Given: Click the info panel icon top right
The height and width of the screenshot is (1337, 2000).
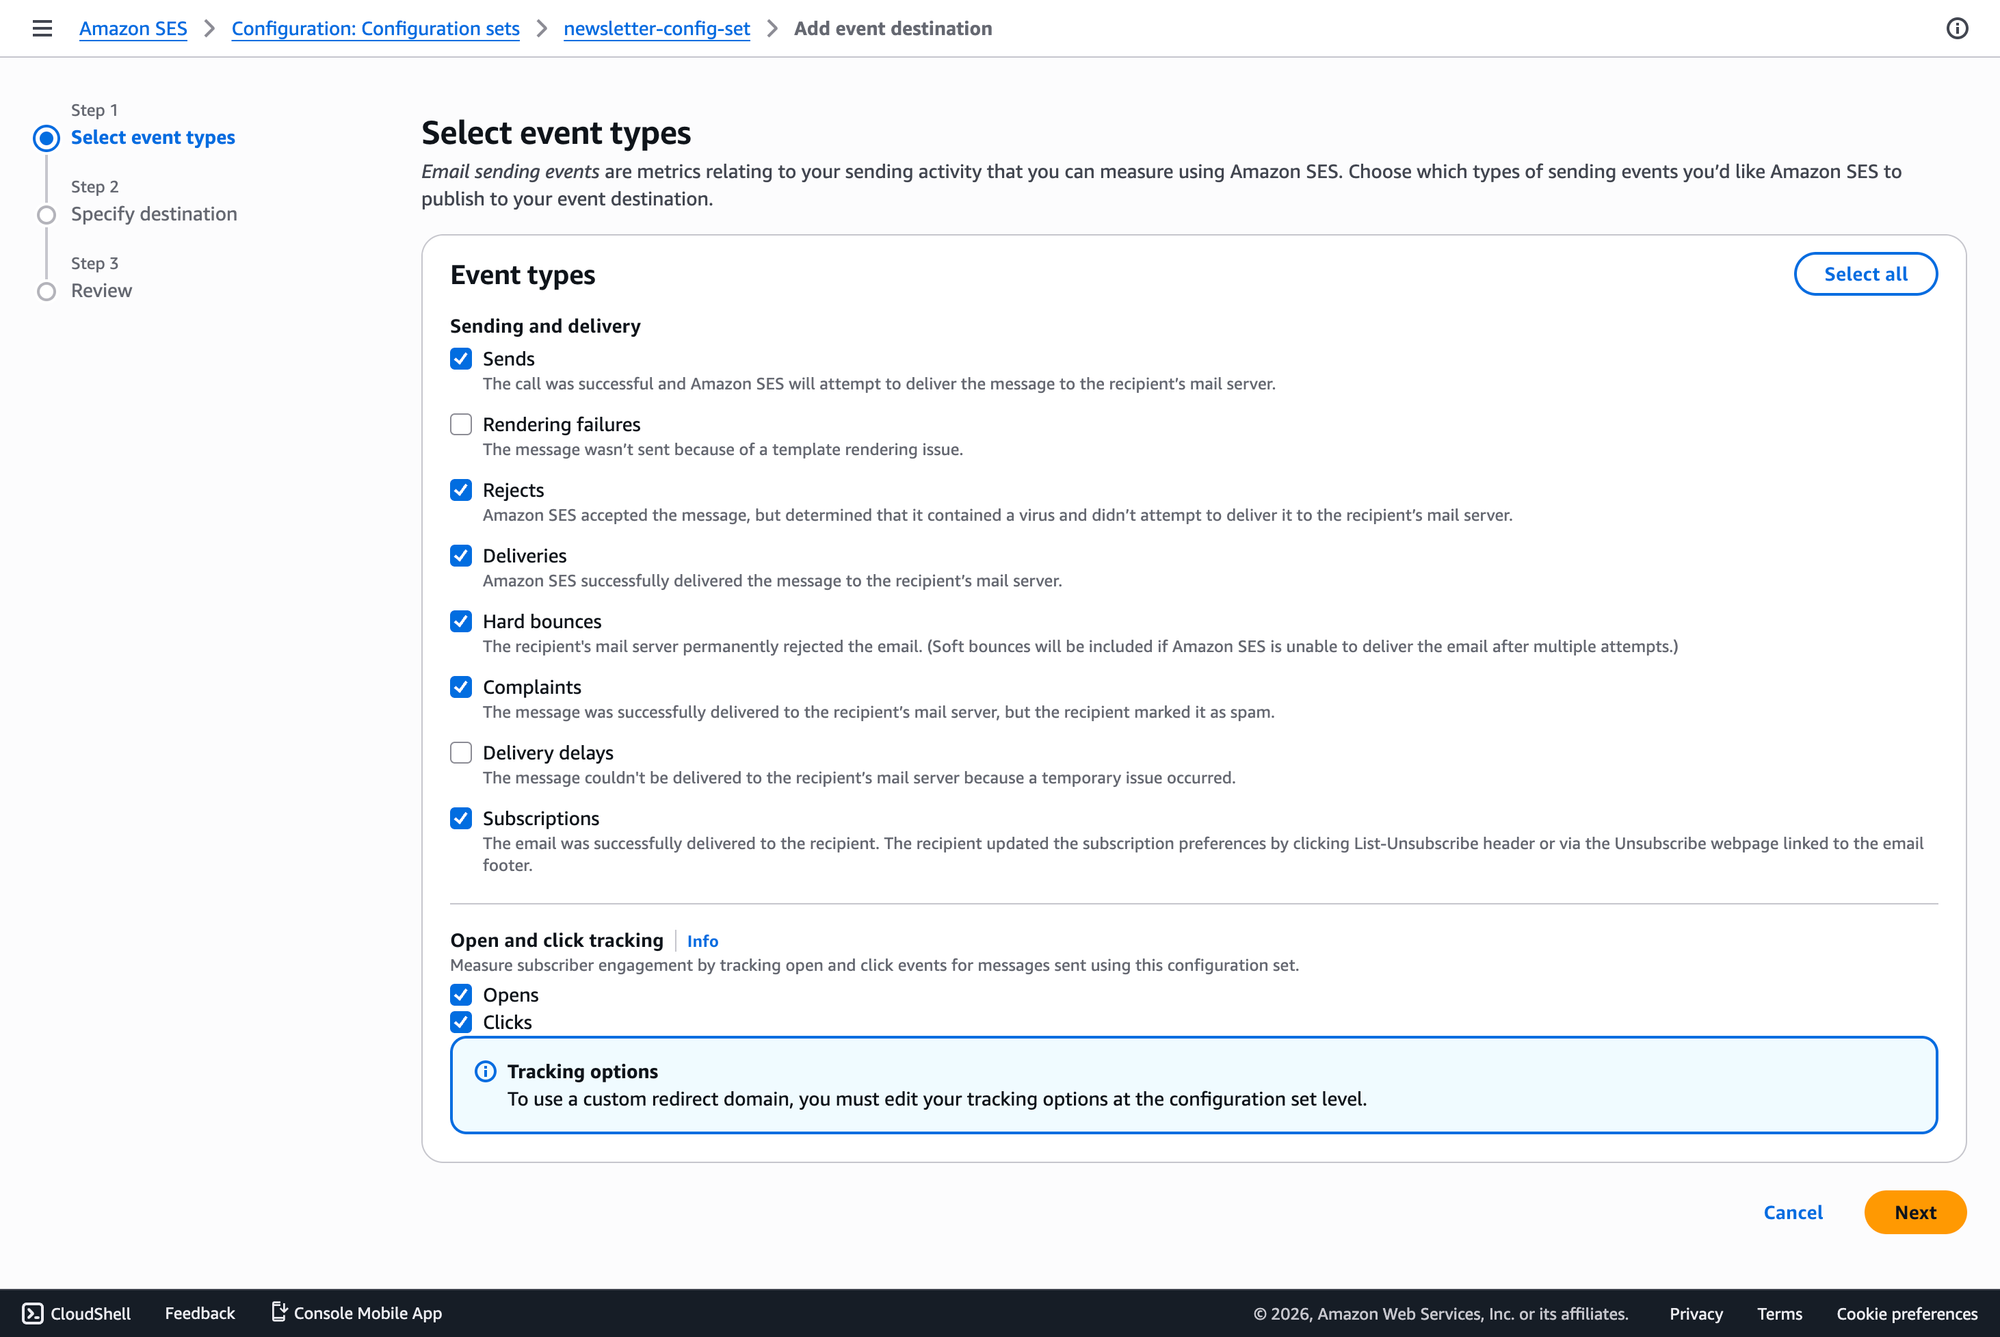Looking at the screenshot, I should tap(1957, 28).
